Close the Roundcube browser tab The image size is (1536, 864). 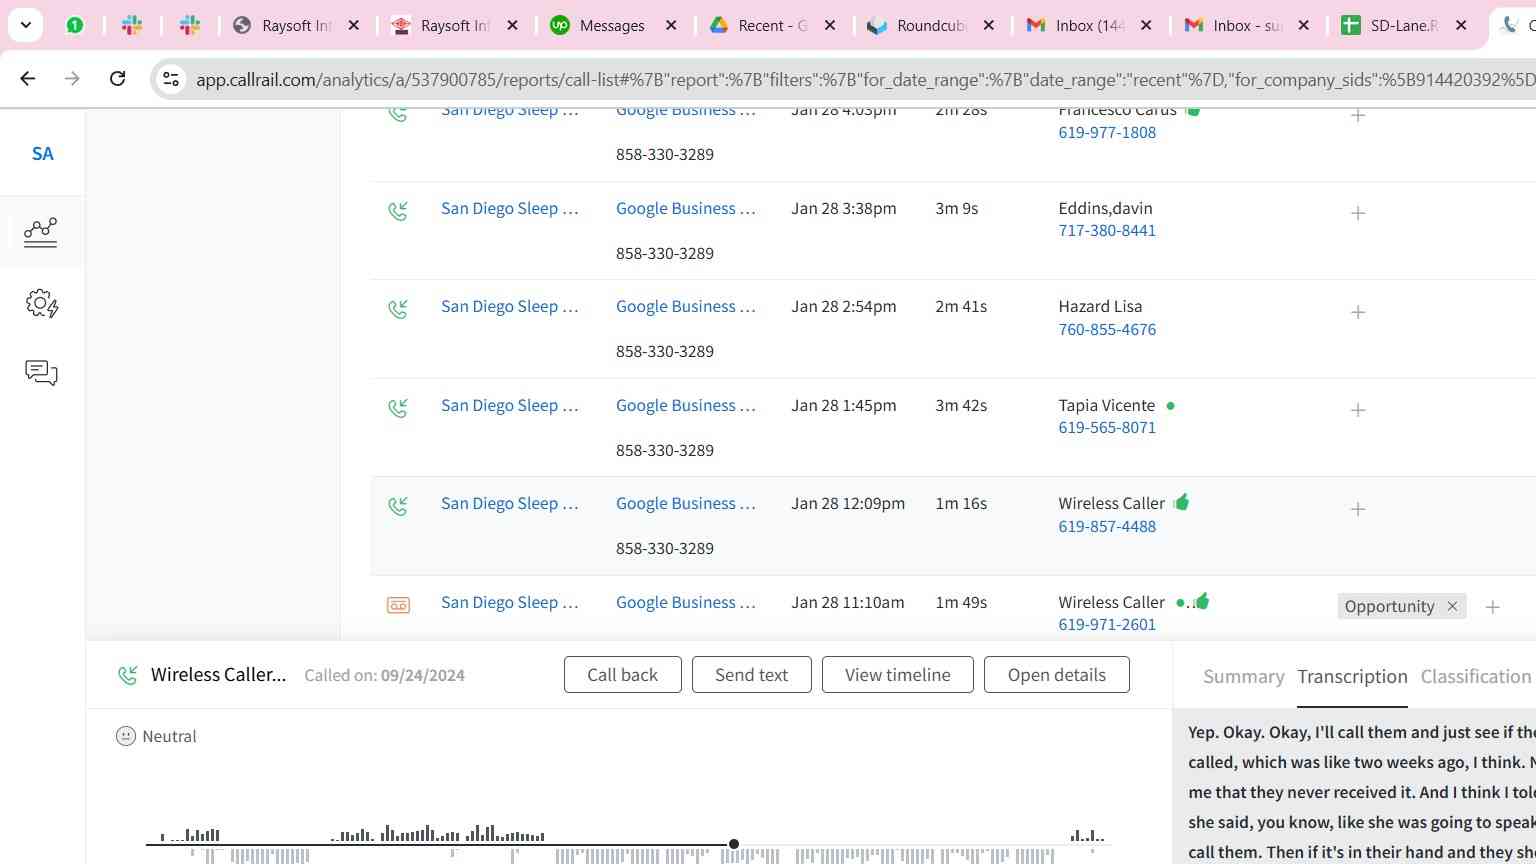click(x=989, y=26)
